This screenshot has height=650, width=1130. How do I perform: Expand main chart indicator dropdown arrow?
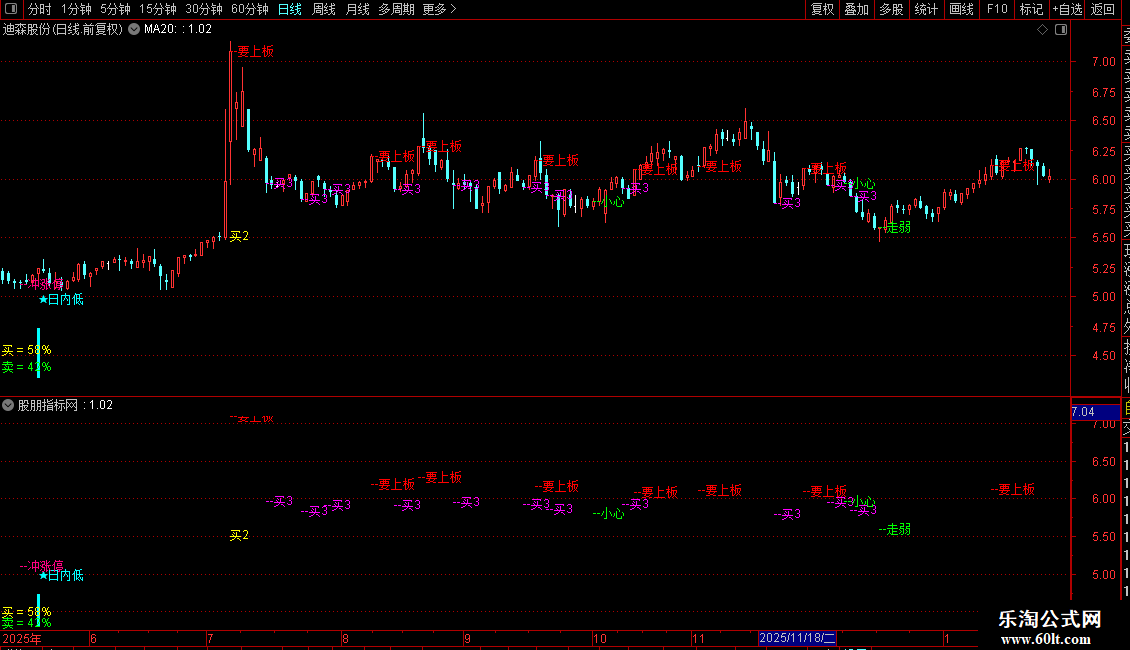[x=134, y=29]
